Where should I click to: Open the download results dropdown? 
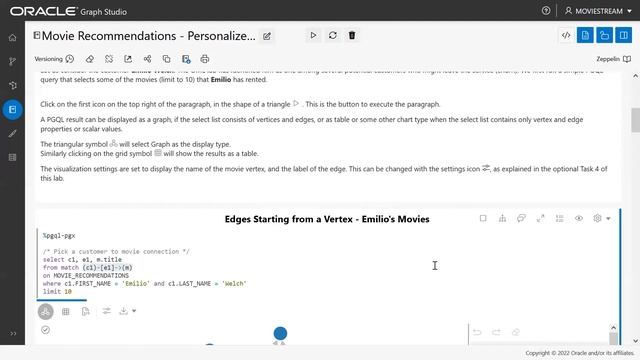127,311
